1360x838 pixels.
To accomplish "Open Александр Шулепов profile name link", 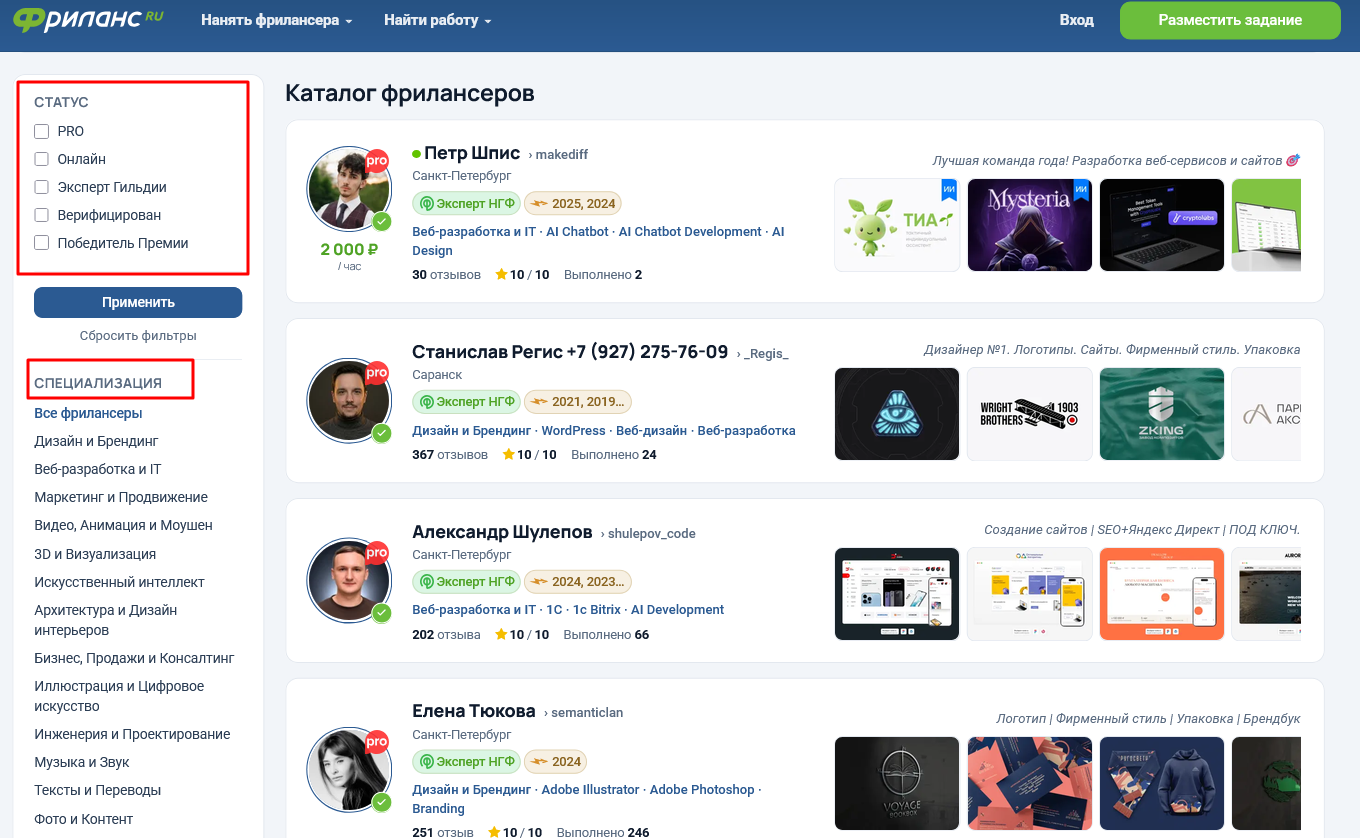I will 502,532.
